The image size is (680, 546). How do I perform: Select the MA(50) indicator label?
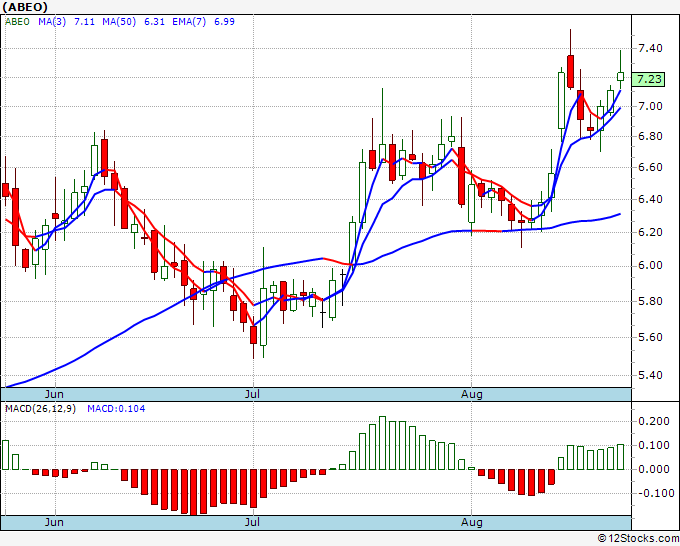[119, 22]
